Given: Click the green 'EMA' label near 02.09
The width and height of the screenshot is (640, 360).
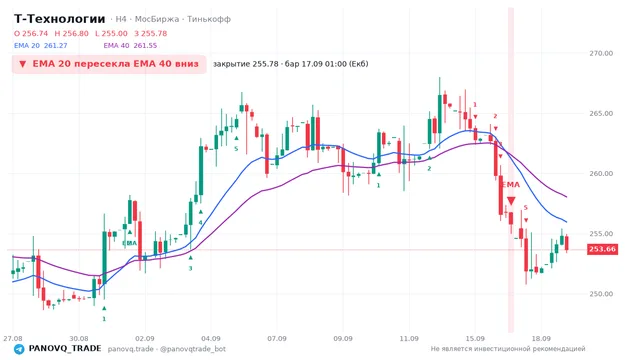Looking at the screenshot, I should click(129, 243).
